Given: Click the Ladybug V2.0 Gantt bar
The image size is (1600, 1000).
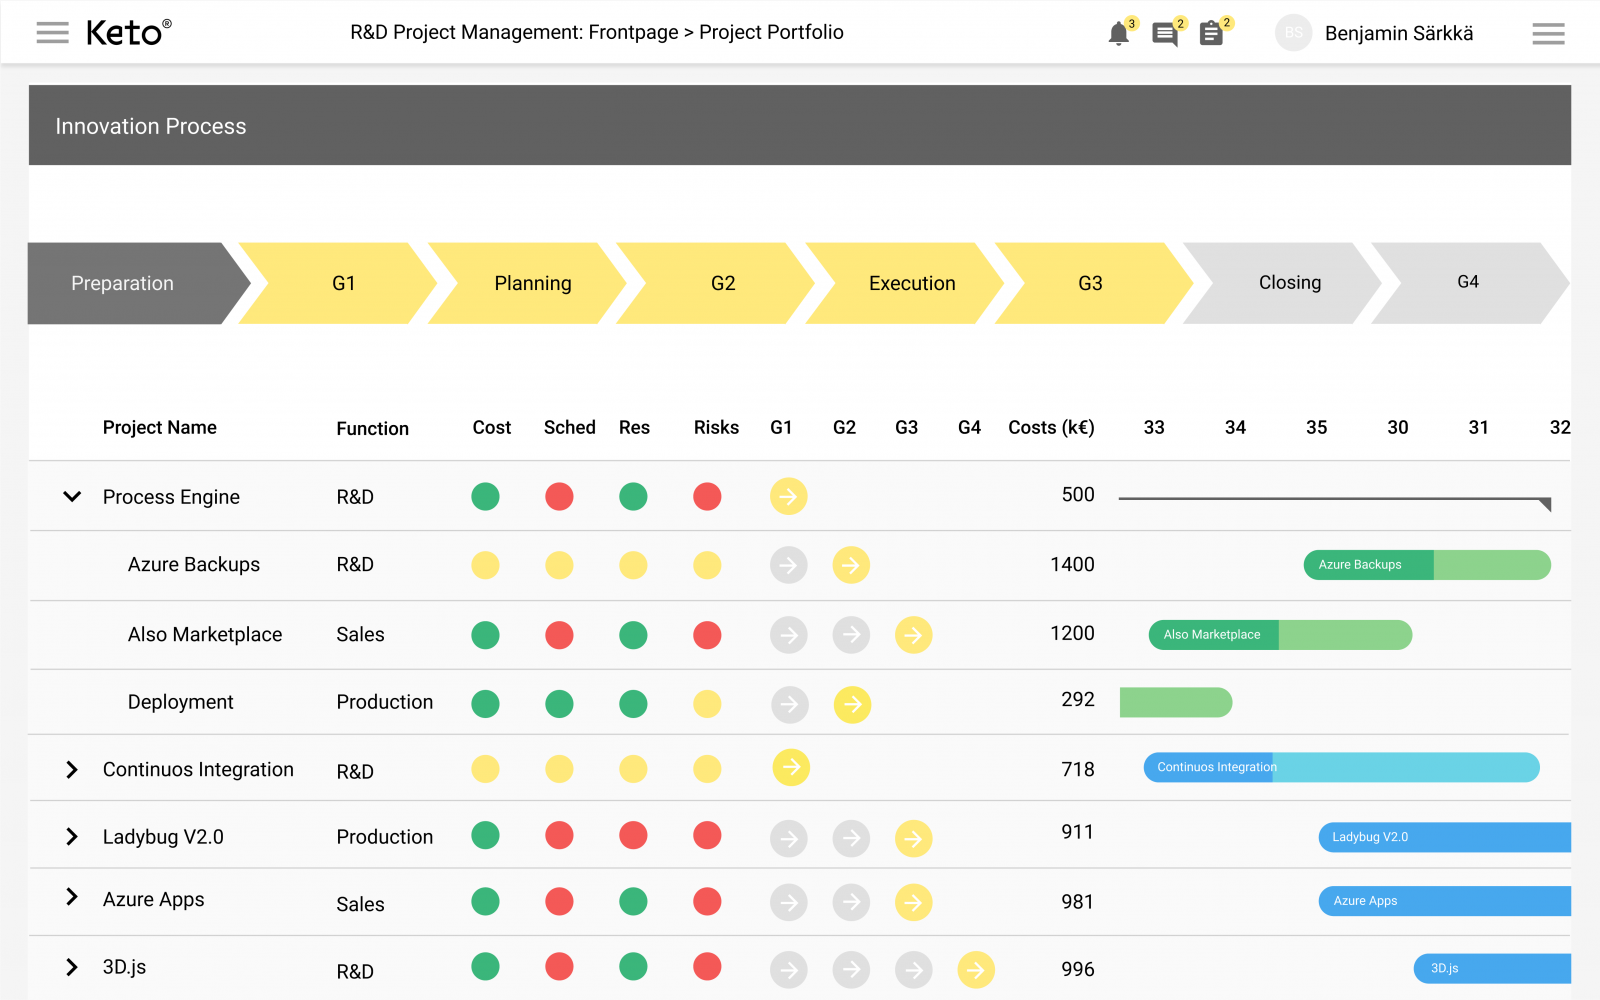Looking at the screenshot, I should pos(1445,837).
